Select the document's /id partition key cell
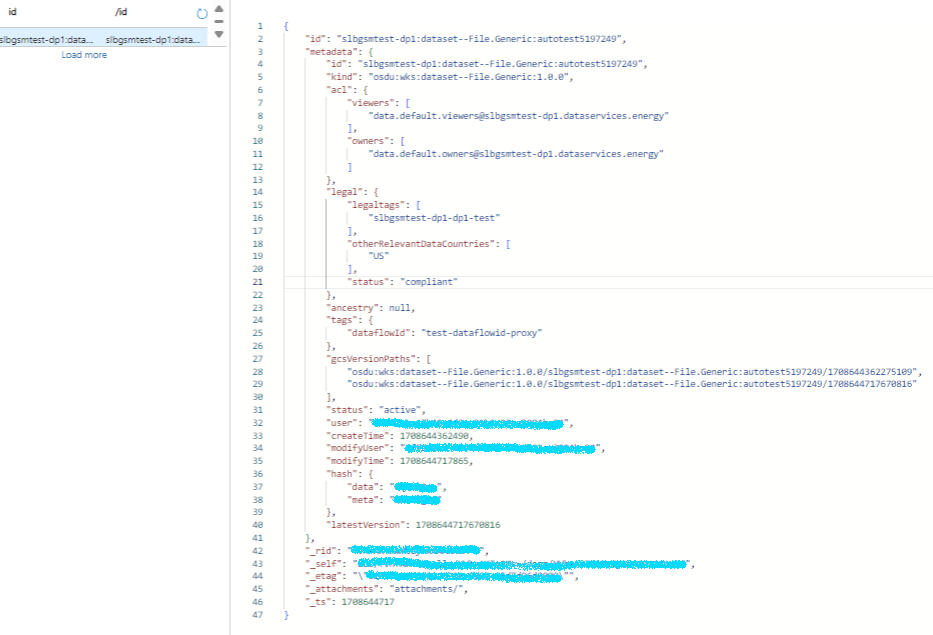This screenshot has width=933, height=635. [x=152, y=40]
